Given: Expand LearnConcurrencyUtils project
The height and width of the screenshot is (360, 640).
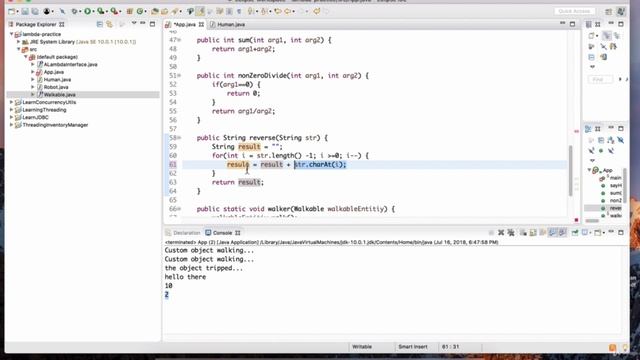Looking at the screenshot, I should [11, 102].
